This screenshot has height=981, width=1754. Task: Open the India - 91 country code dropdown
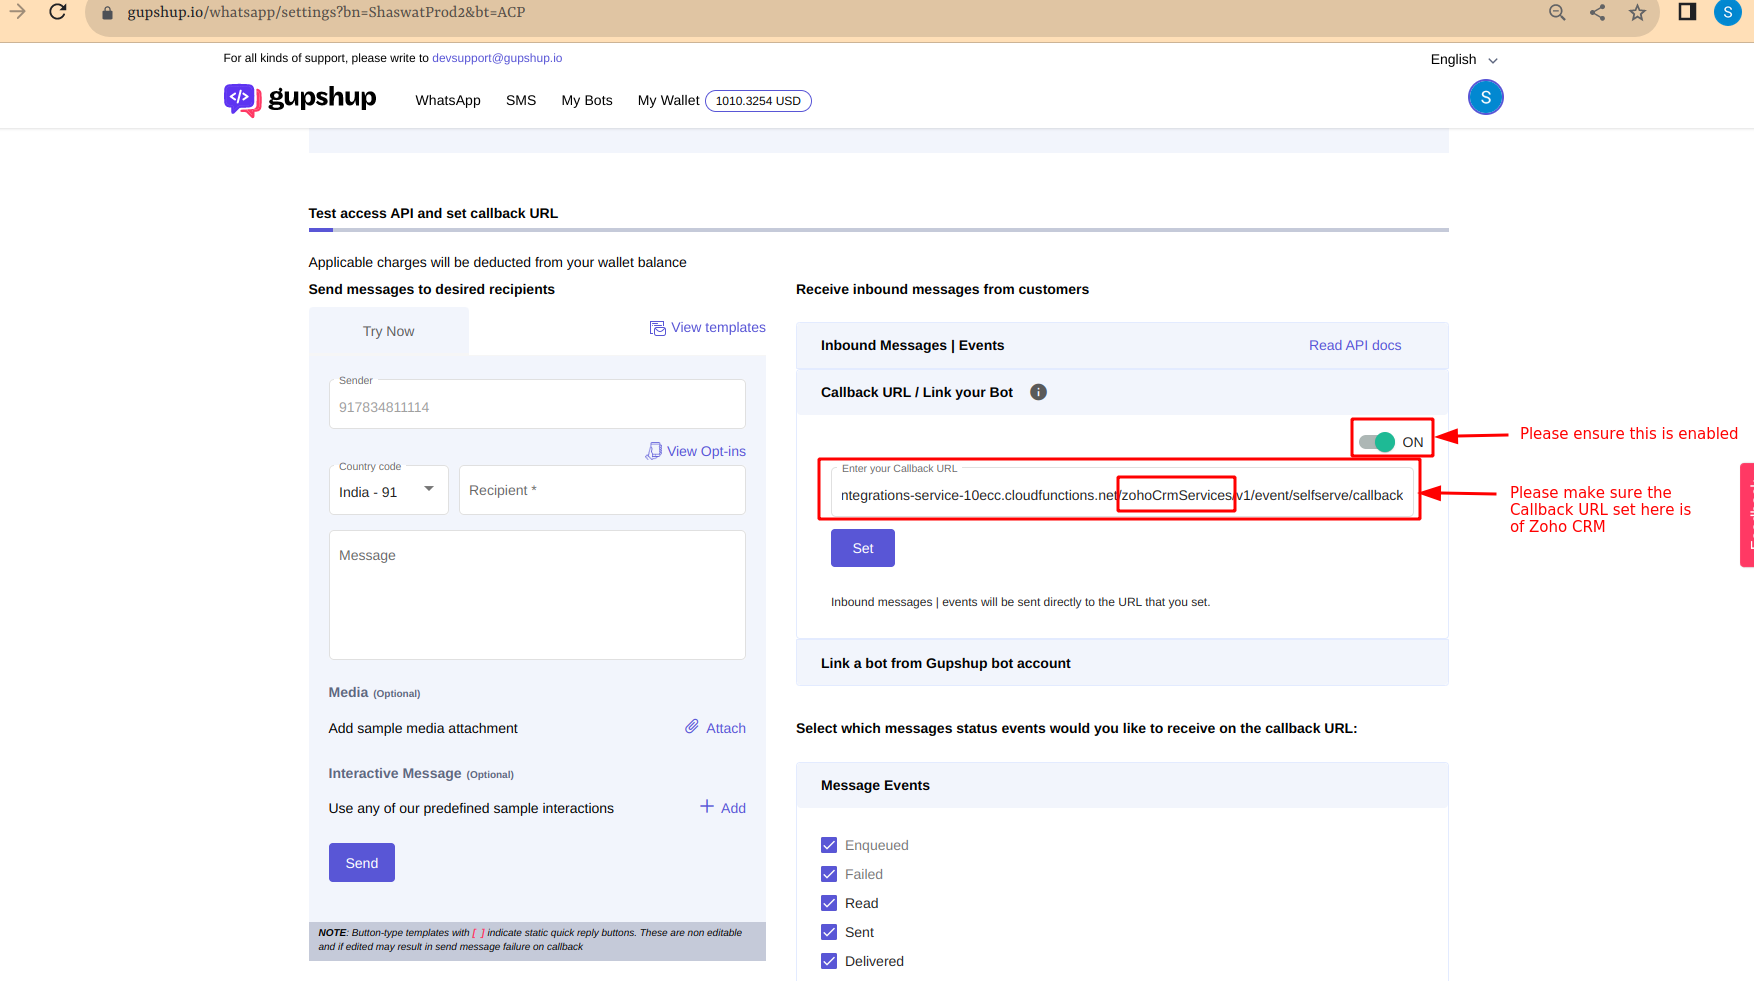click(x=389, y=490)
